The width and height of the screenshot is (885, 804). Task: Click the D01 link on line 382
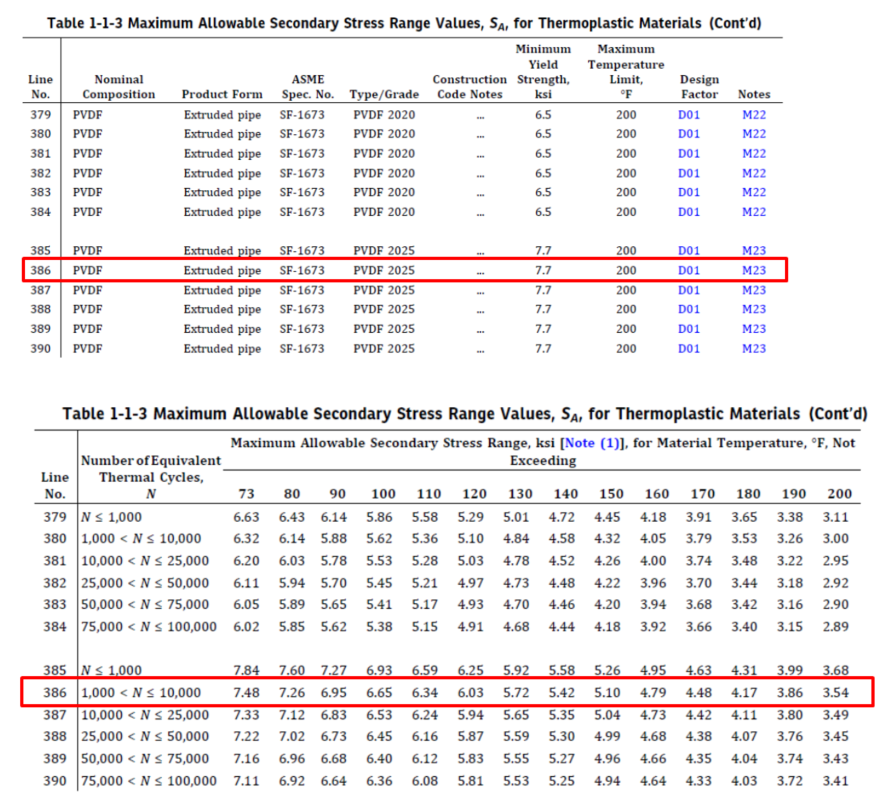click(689, 173)
